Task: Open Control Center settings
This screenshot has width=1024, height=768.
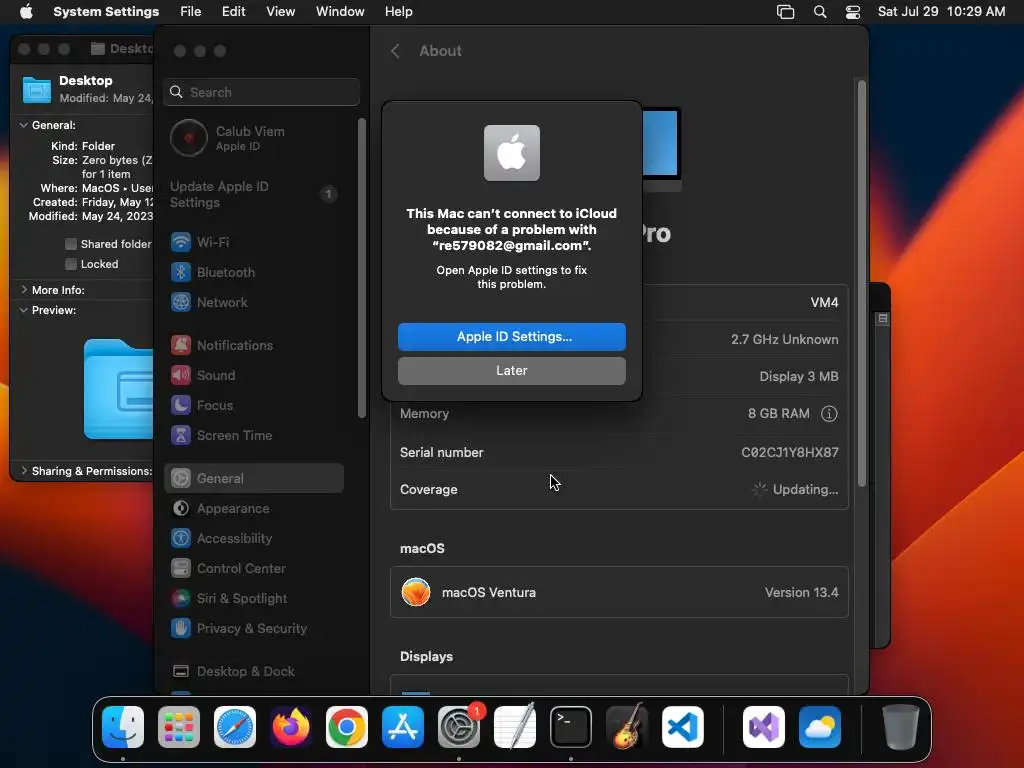Action: [x=254, y=568]
